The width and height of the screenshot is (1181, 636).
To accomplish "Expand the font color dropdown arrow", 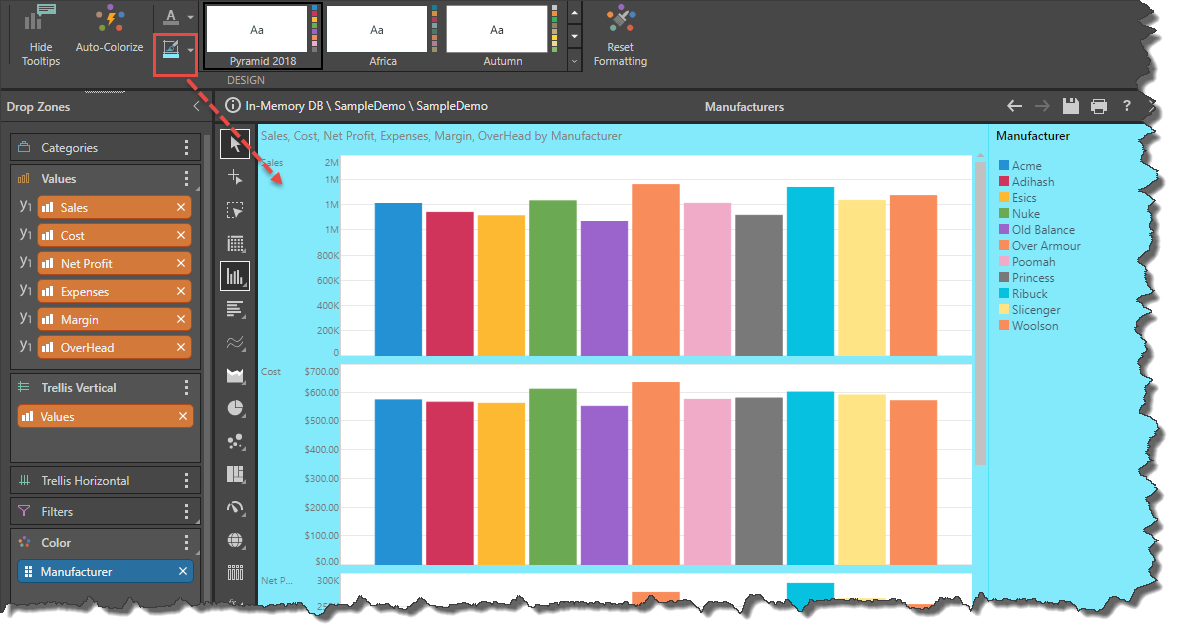I will 190,17.
